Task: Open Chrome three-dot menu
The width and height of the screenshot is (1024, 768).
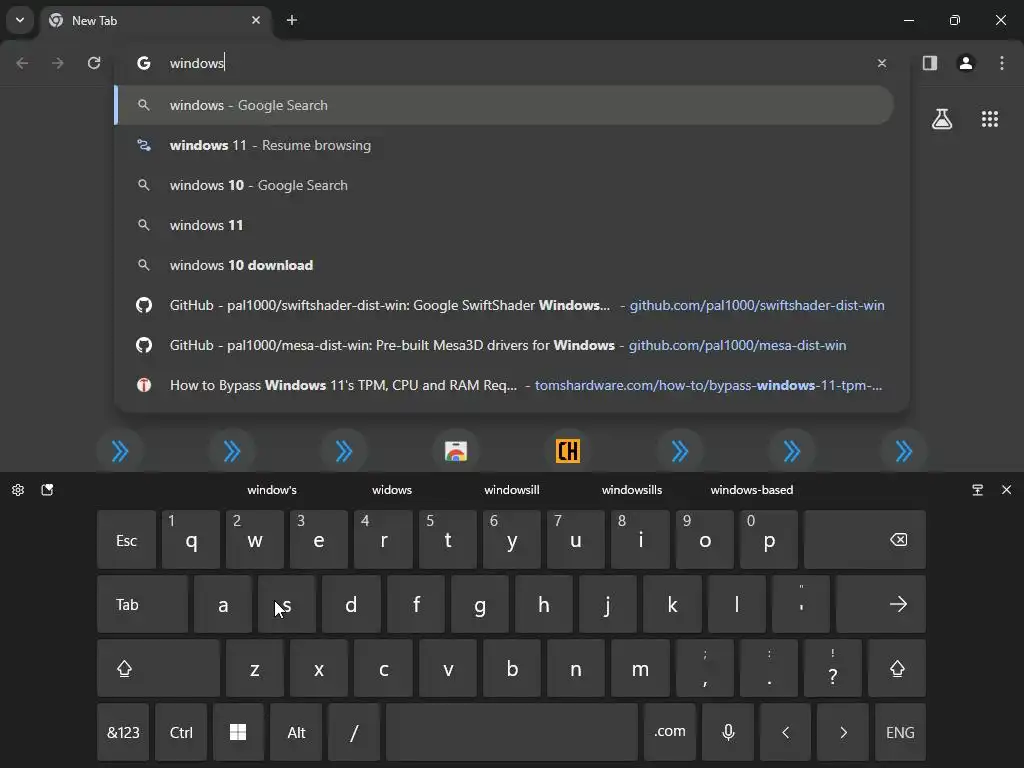Action: click(1002, 63)
